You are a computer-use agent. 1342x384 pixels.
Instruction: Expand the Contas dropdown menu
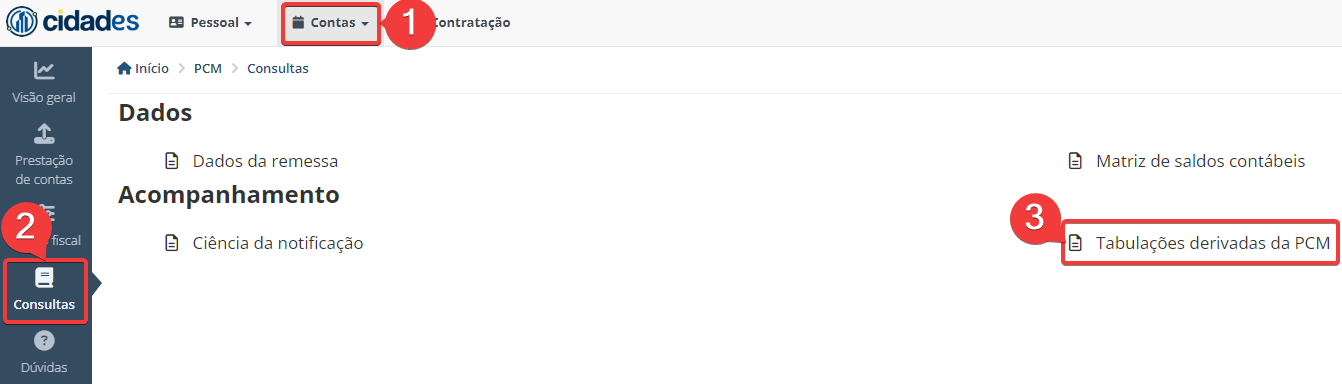coord(331,22)
